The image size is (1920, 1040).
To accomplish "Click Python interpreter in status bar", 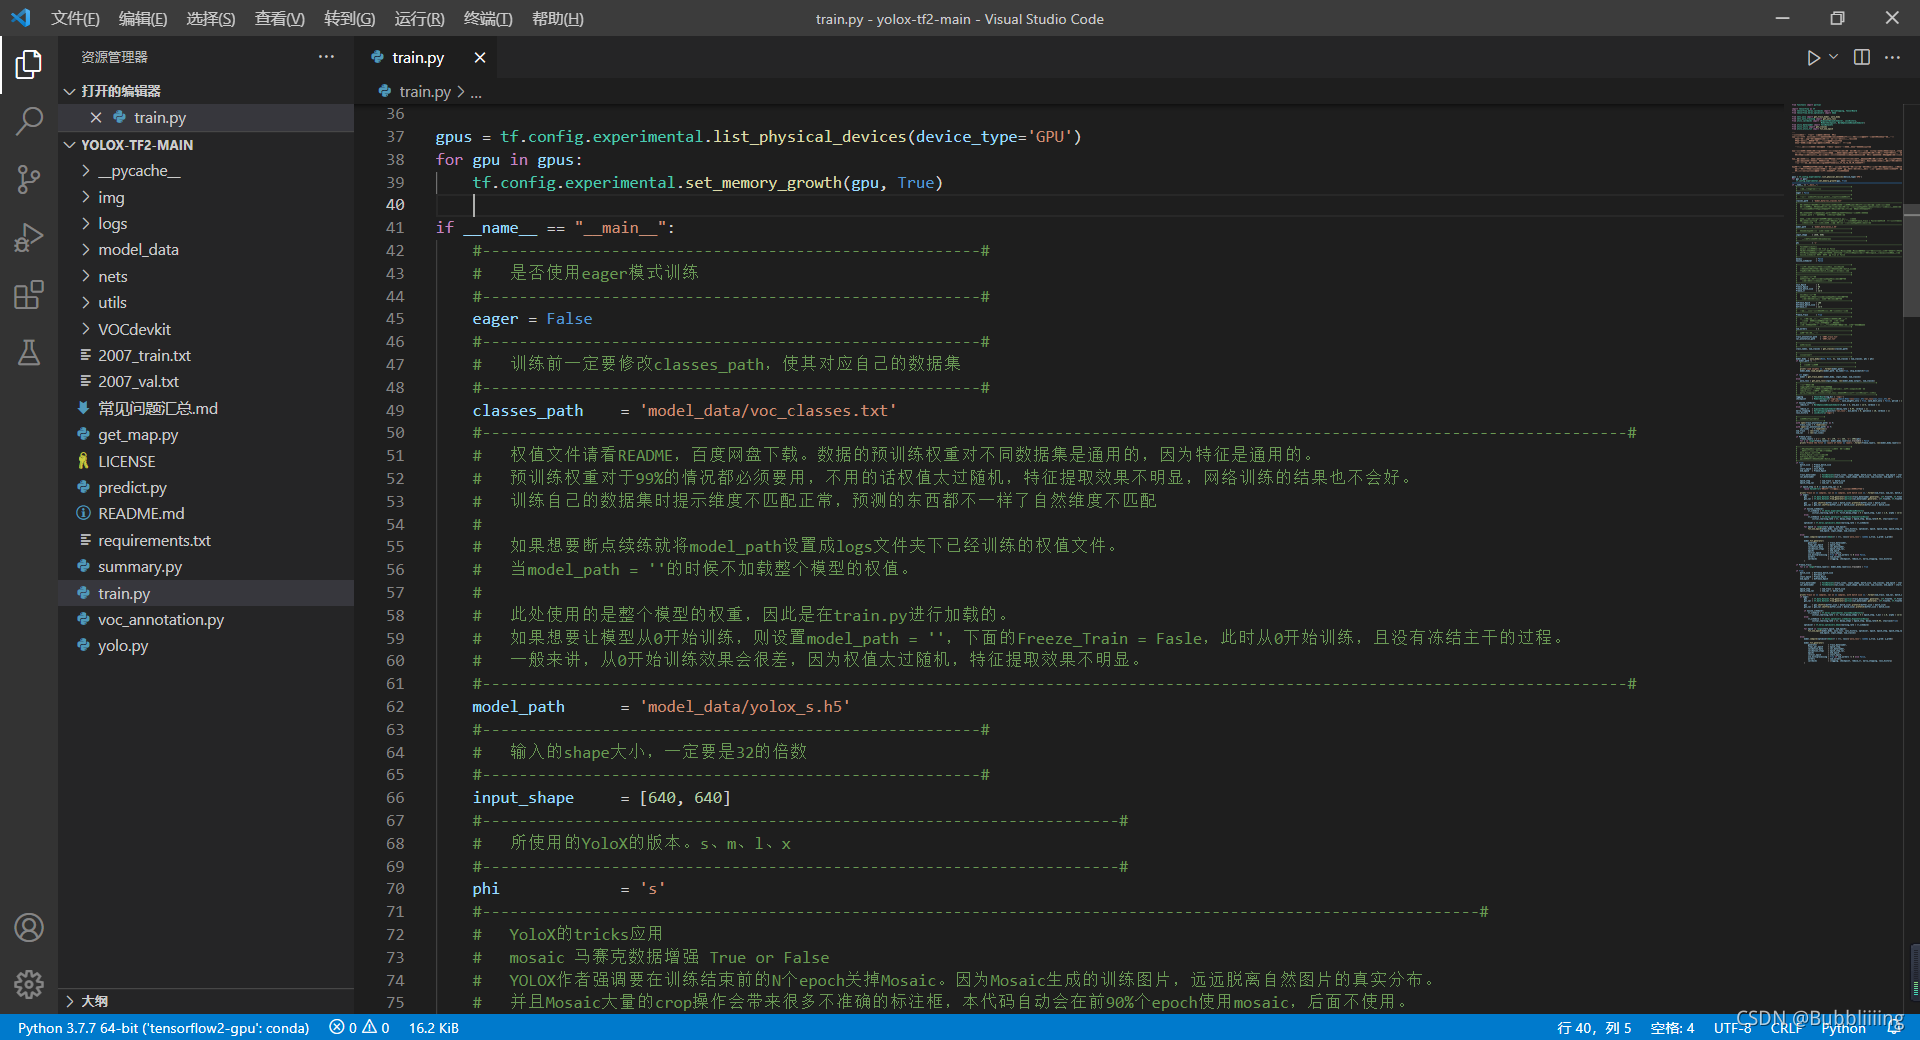I will click(163, 1028).
